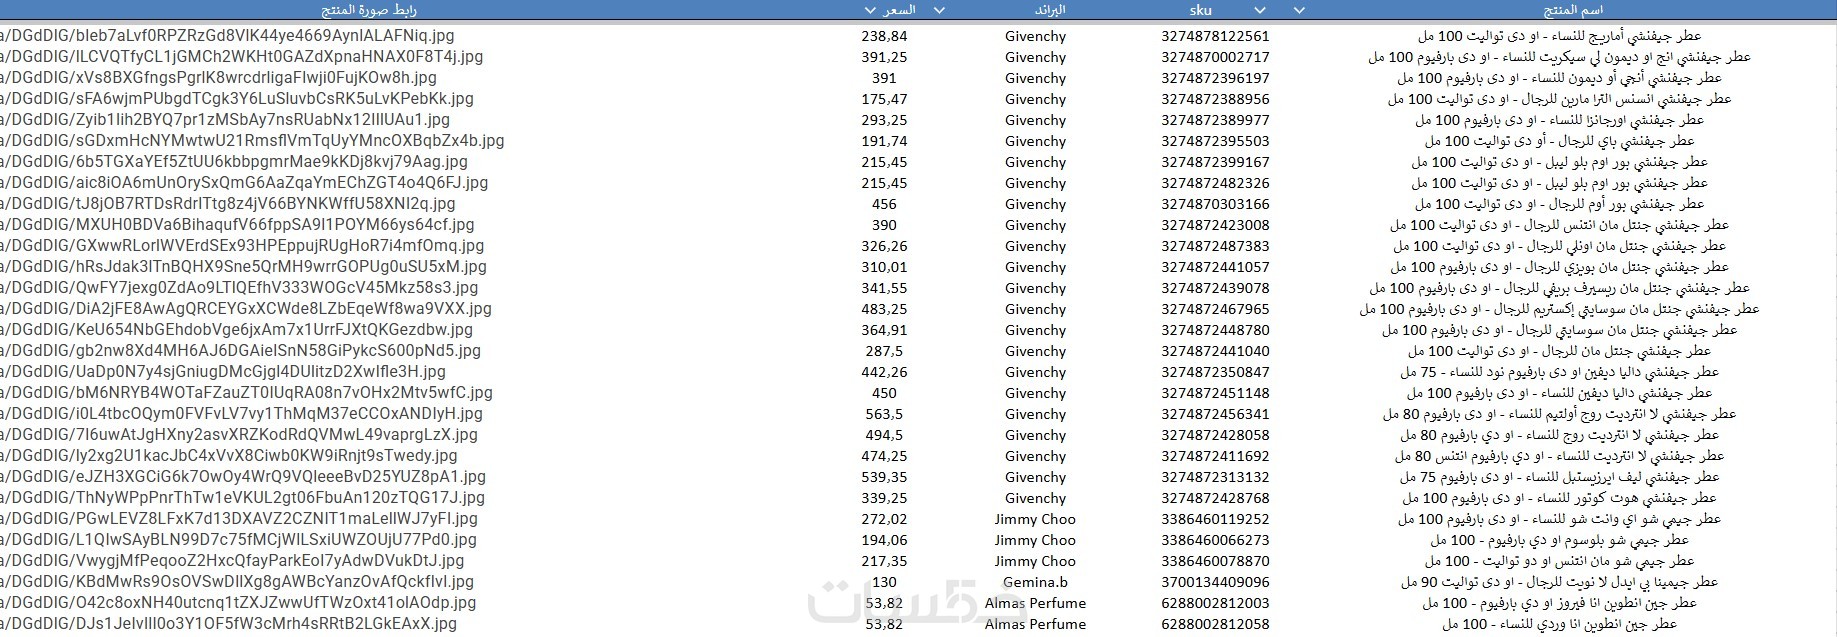Select Almas Perfume brand for SKU 6288002812003
The image size is (1837, 637).
[1035, 603]
